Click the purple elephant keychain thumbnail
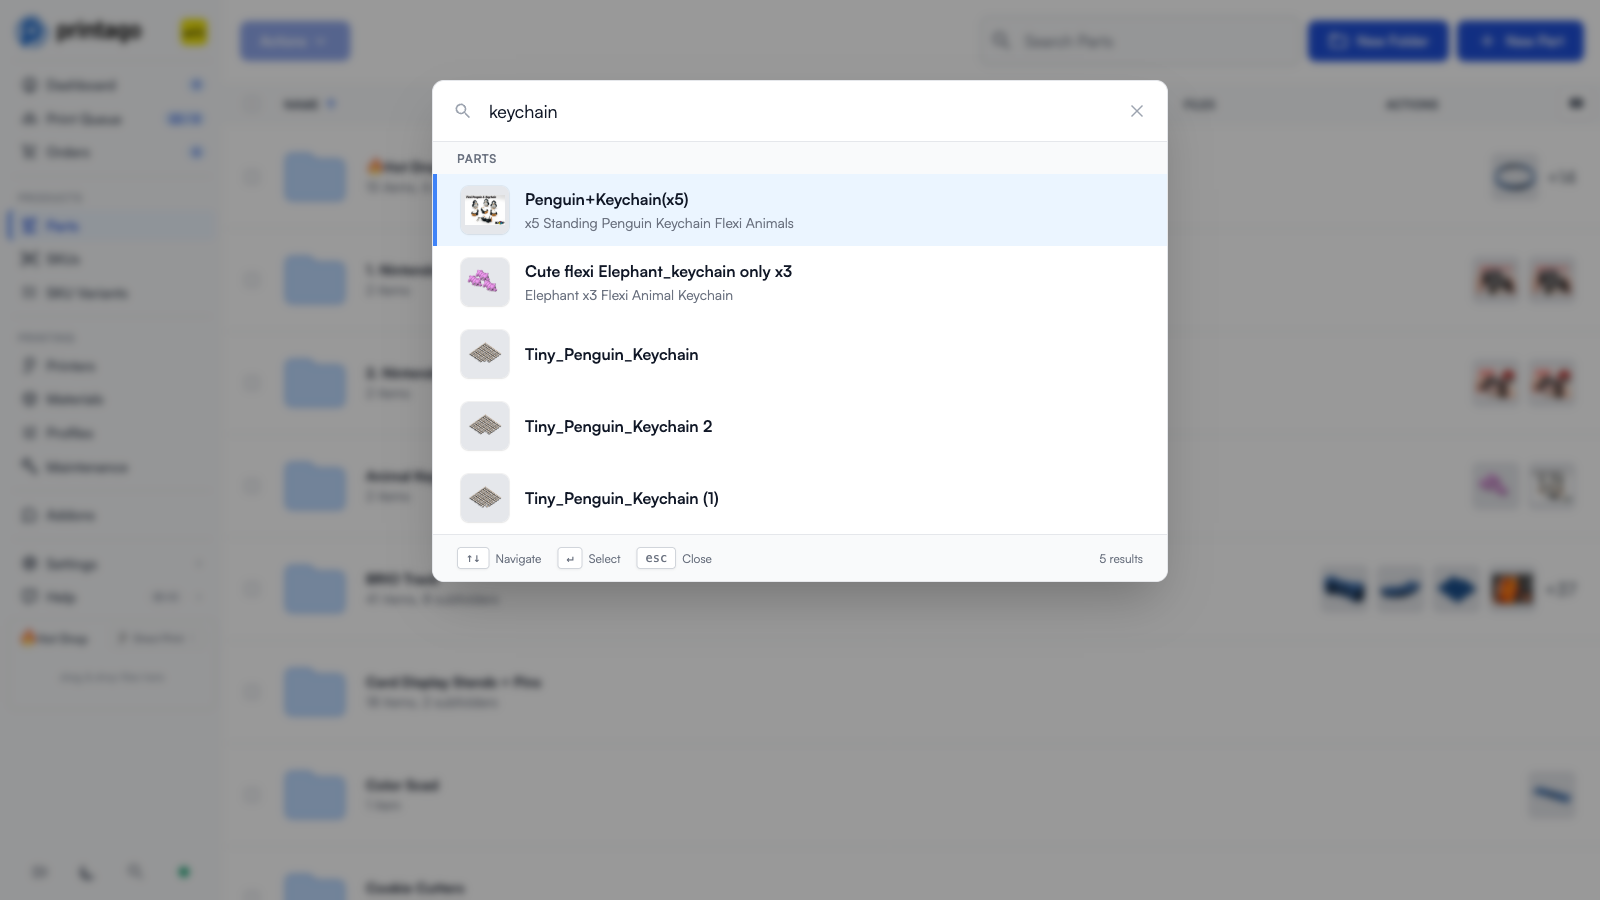 tap(485, 283)
